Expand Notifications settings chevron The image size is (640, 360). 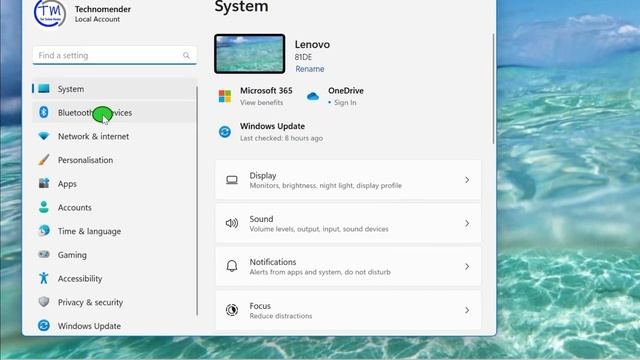pos(467,267)
